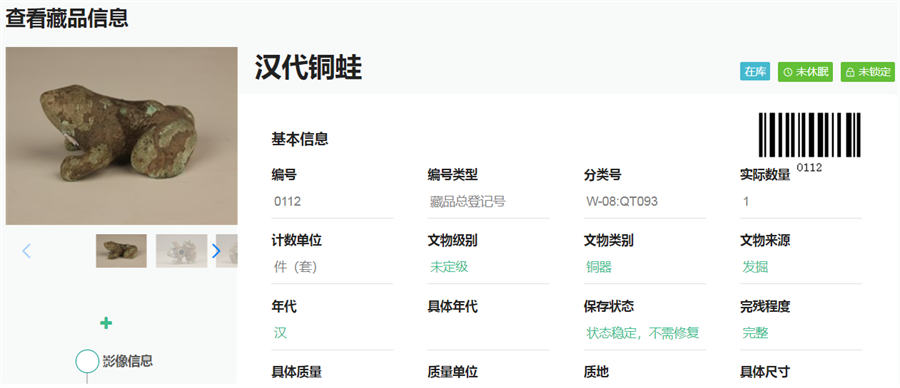The height and width of the screenshot is (388, 900).
Task: Click the green plus icon
Action: click(106, 323)
